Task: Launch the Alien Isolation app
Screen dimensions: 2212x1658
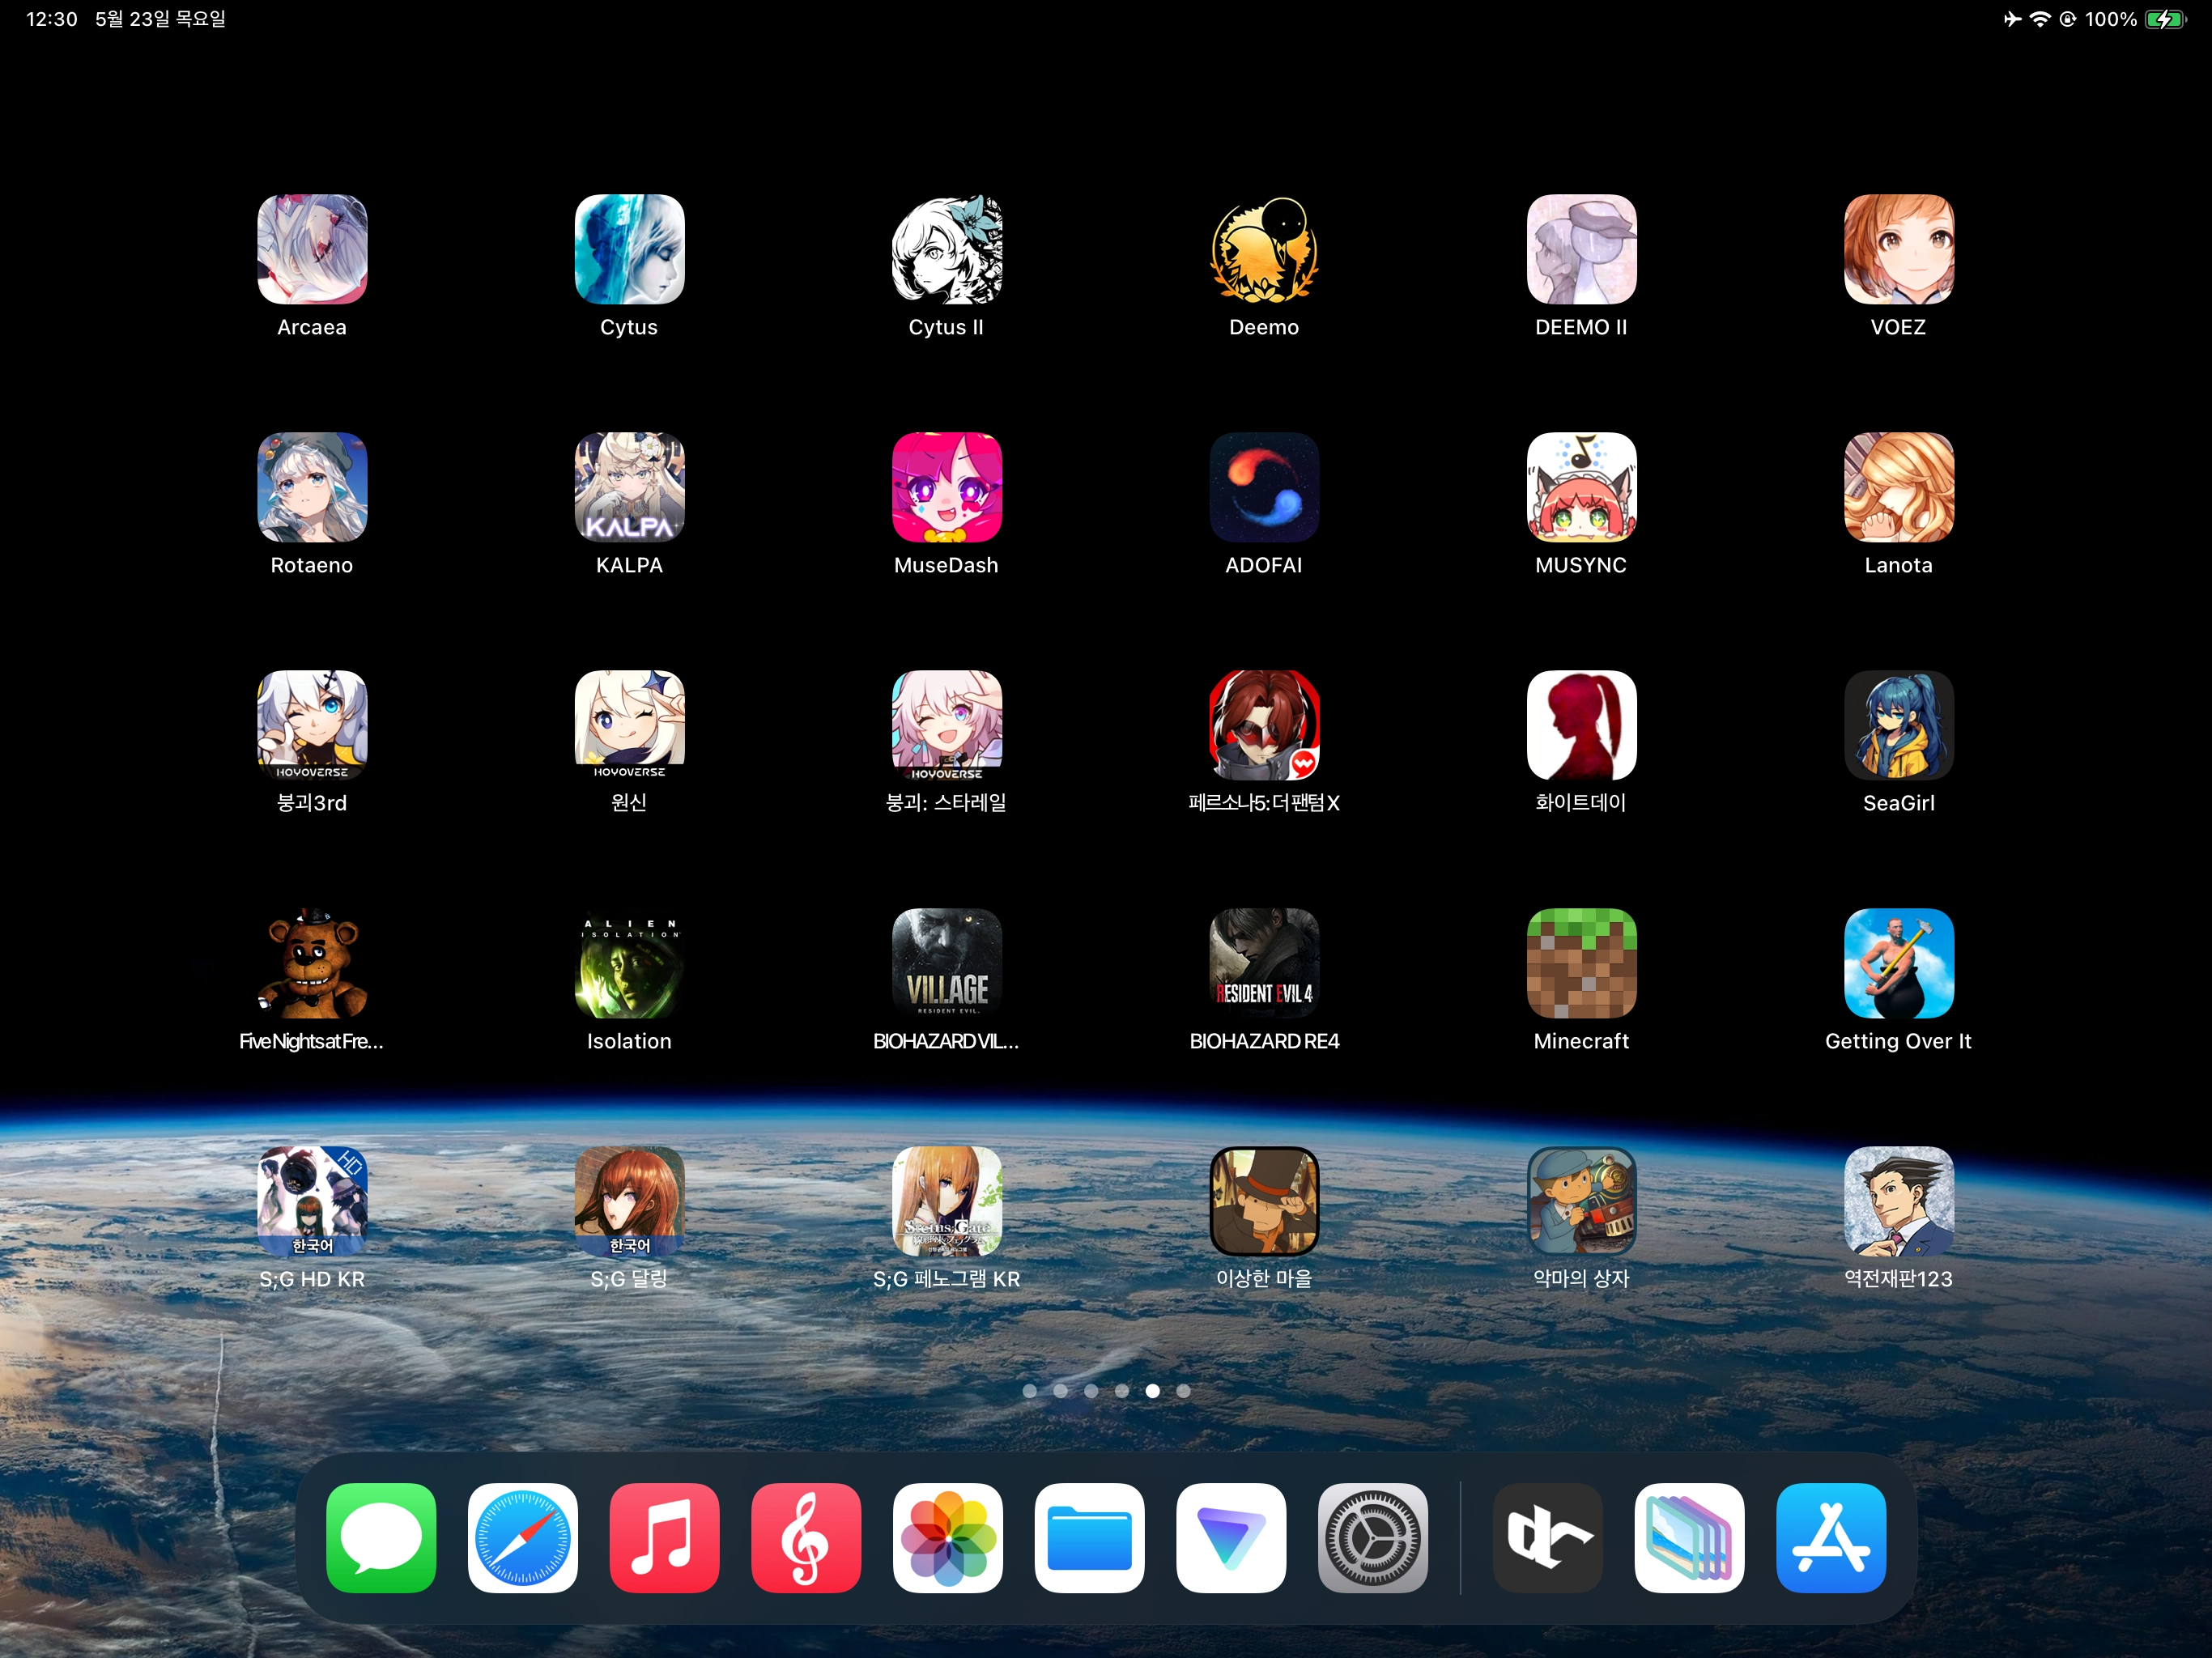Action: pyautogui.click(x=629, y=963)
